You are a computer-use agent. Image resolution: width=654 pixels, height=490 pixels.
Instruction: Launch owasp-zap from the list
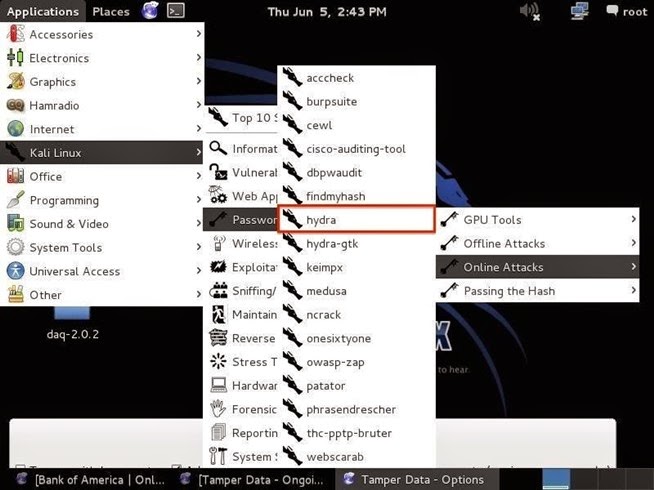[357, 362]
